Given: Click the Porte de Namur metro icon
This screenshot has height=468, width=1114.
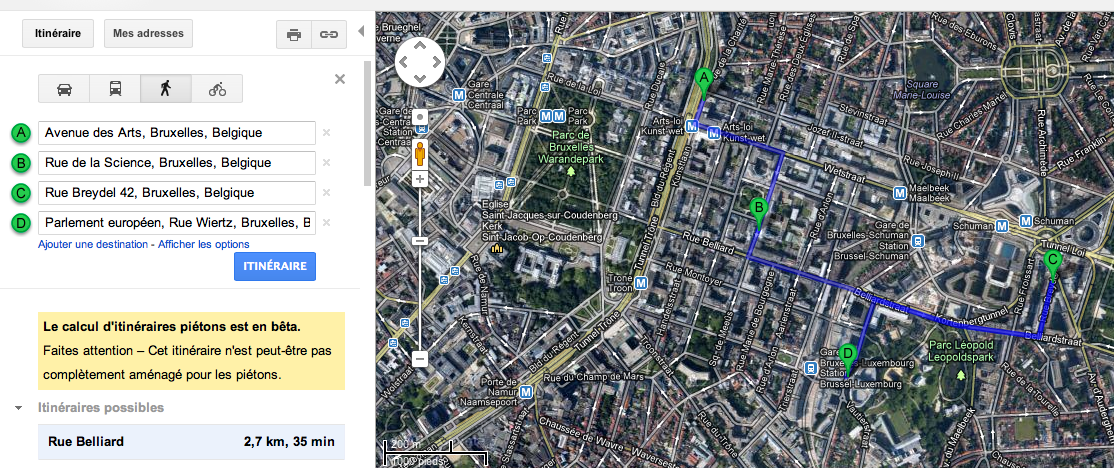Looking at the screenshot, I should (x=526, y=391).
